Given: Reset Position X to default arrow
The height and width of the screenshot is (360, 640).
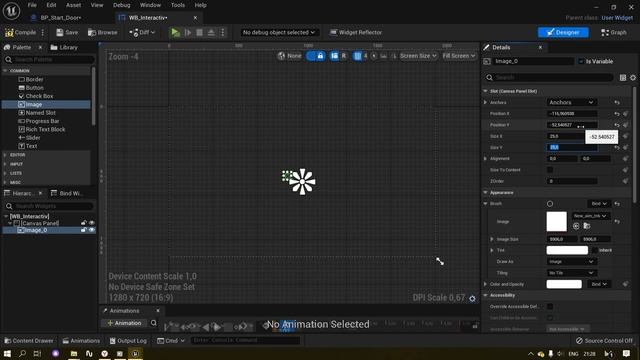Looking at the screenshot, I should (x=617, y=114).
